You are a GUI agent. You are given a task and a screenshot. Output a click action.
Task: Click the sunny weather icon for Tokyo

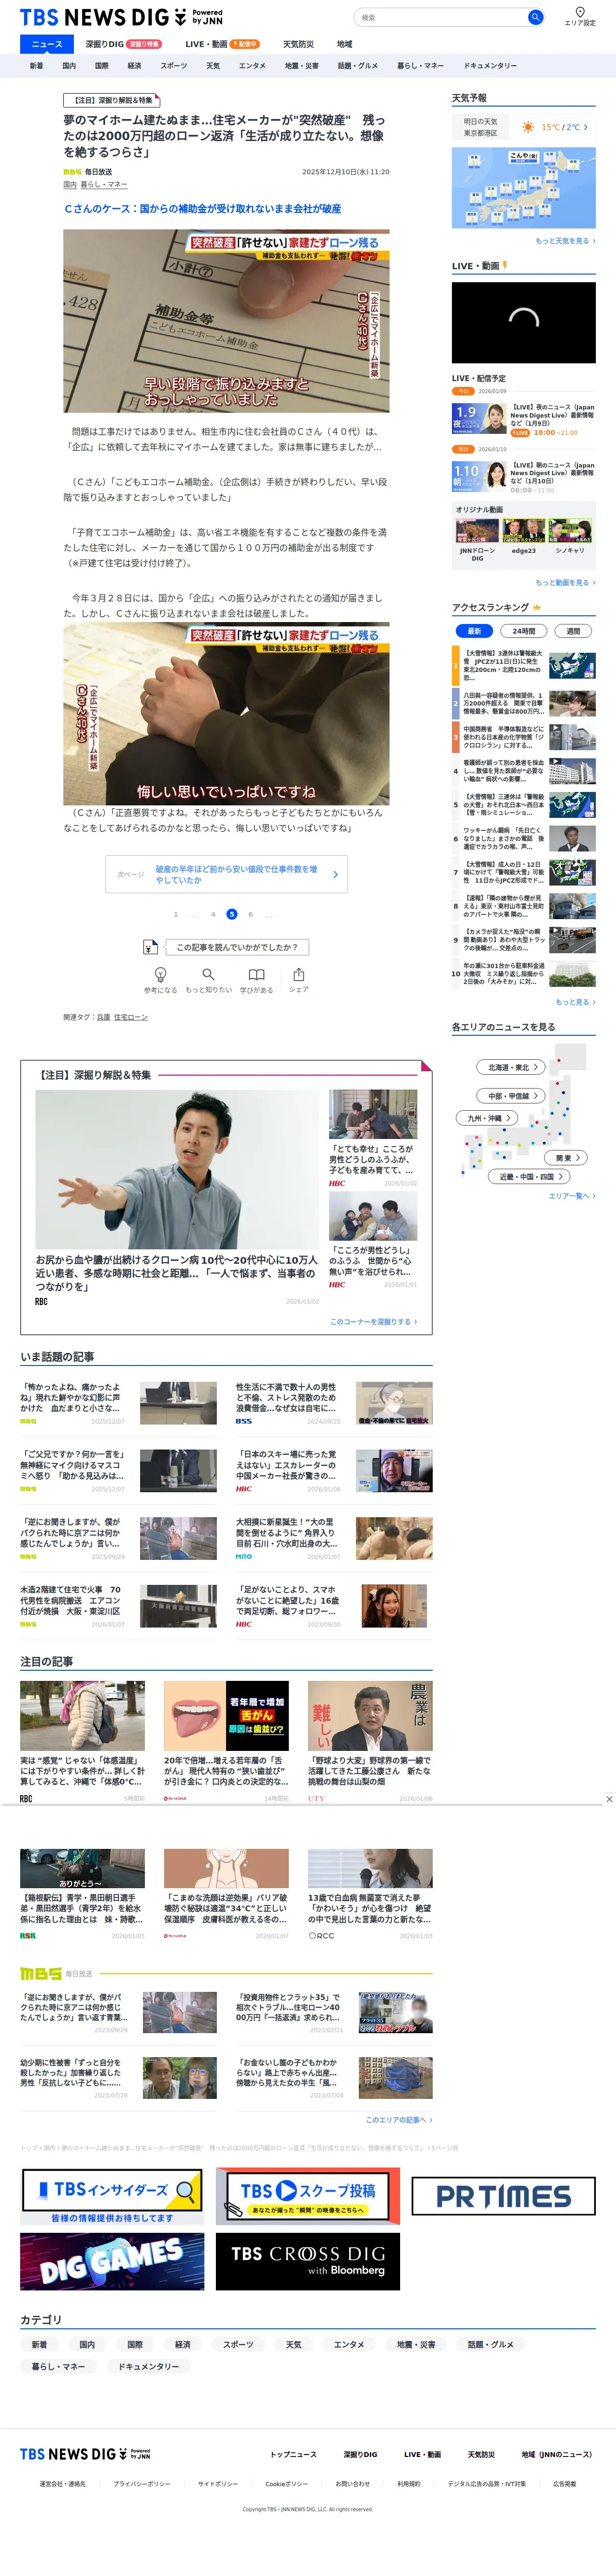[528, 127]
